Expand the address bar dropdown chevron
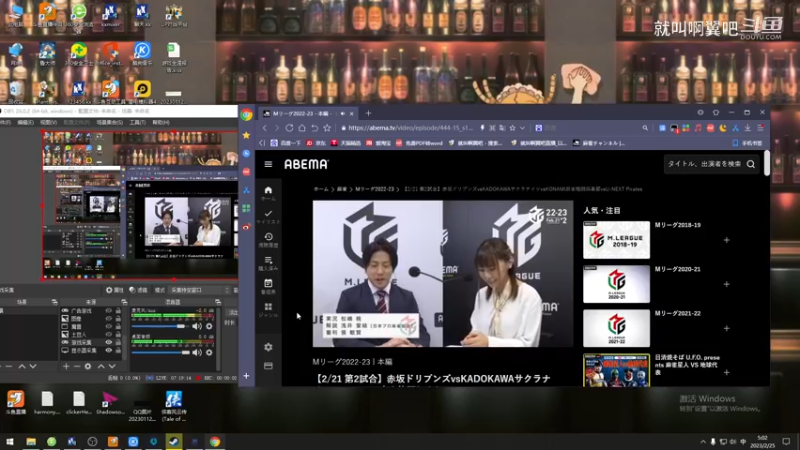Screen dimensions: 800x450 click(x=522, y=128)
